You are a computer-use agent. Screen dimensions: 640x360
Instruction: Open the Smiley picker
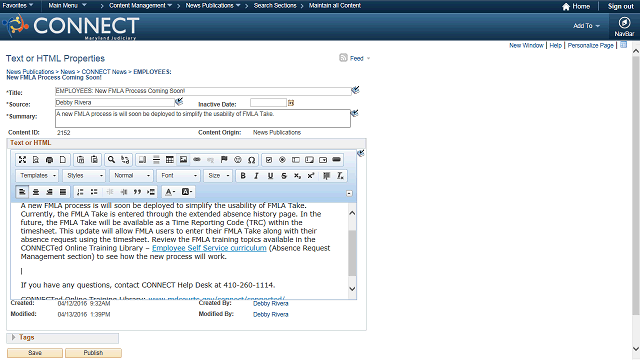(x=238, y=160)
